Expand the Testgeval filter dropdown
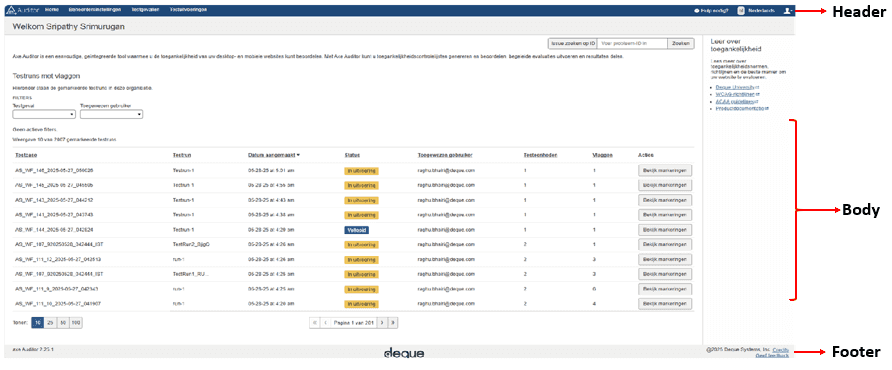Screen dimensions: 892x370 coord(44,114)
